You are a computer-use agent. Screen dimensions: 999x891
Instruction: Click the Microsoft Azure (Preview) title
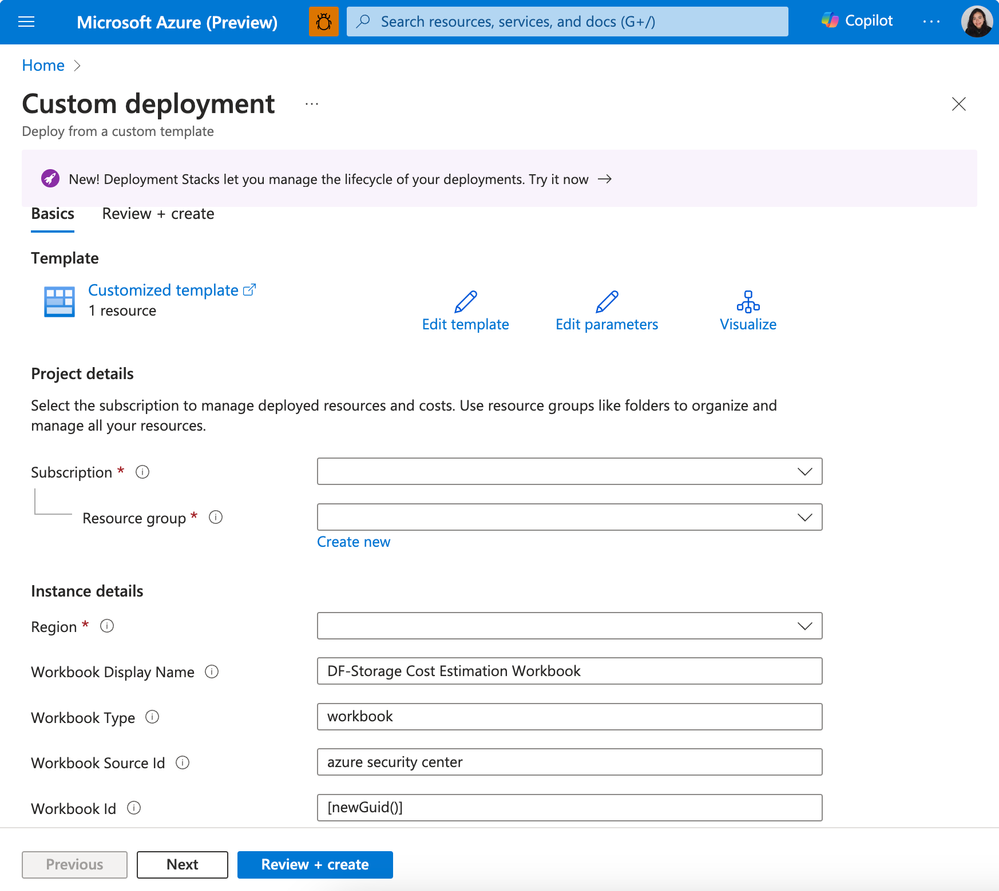click(177, 22)
